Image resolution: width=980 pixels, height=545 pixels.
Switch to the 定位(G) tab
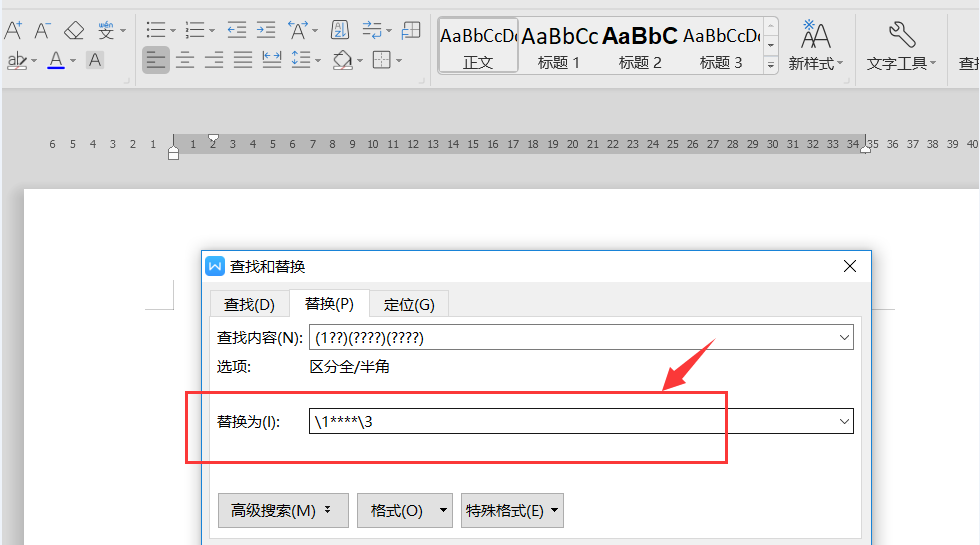[409, 304]
